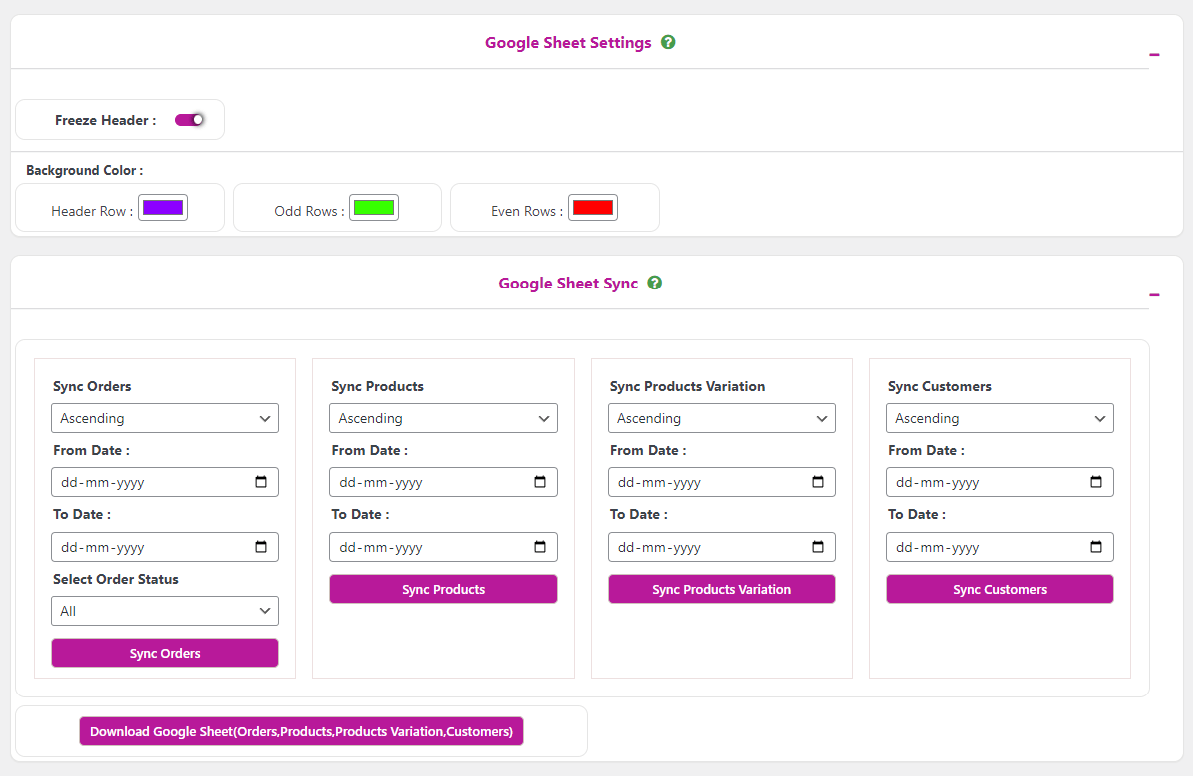Collapse the Google Sheet Settings section
This screenshot has height=776, width=1193.
pyautogui.click(x=1154, y=55)
